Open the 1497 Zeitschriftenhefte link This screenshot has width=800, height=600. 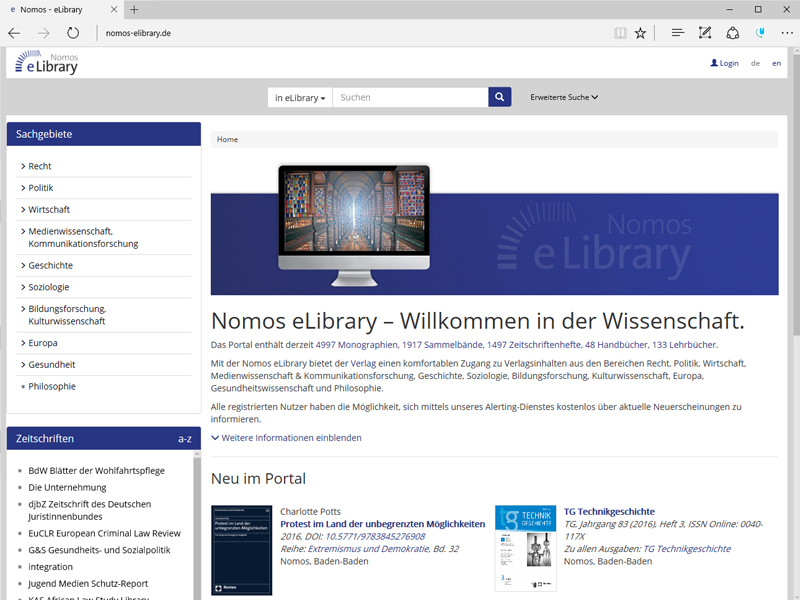(x=534, y=345)
